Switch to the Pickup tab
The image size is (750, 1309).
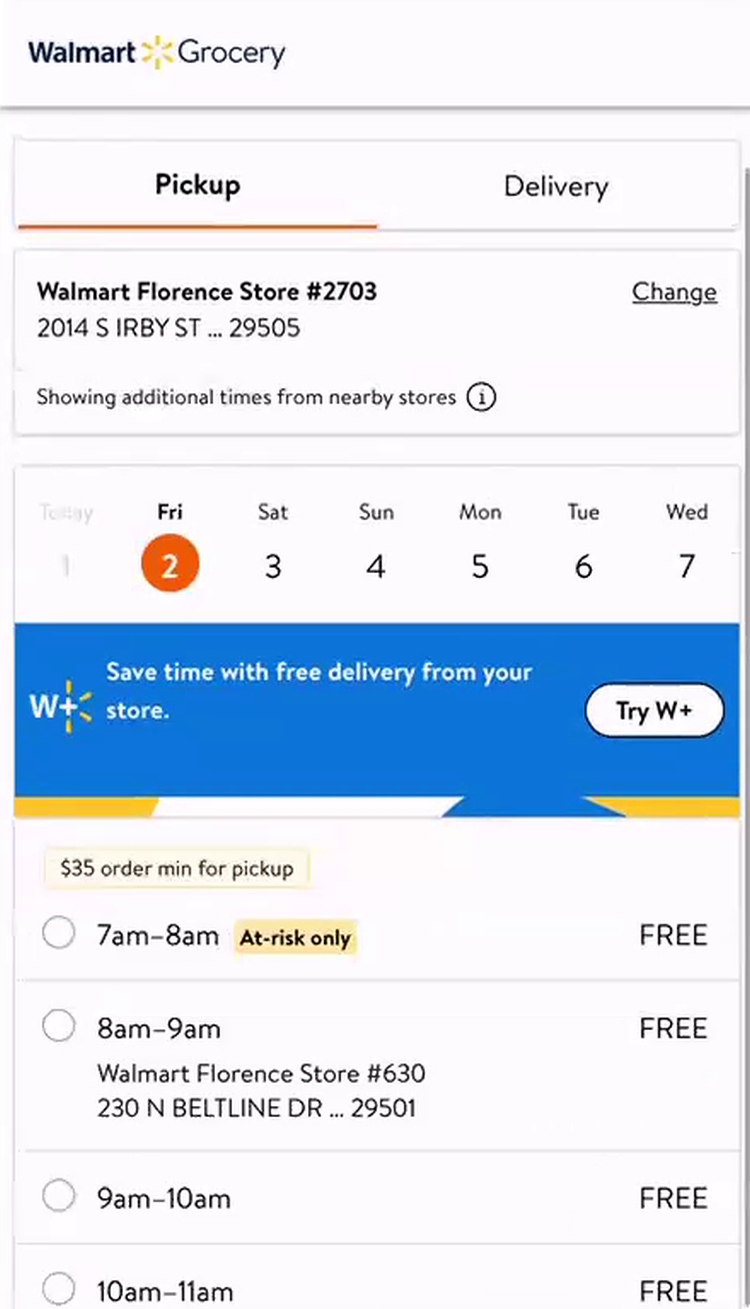(x=197, y=186)
